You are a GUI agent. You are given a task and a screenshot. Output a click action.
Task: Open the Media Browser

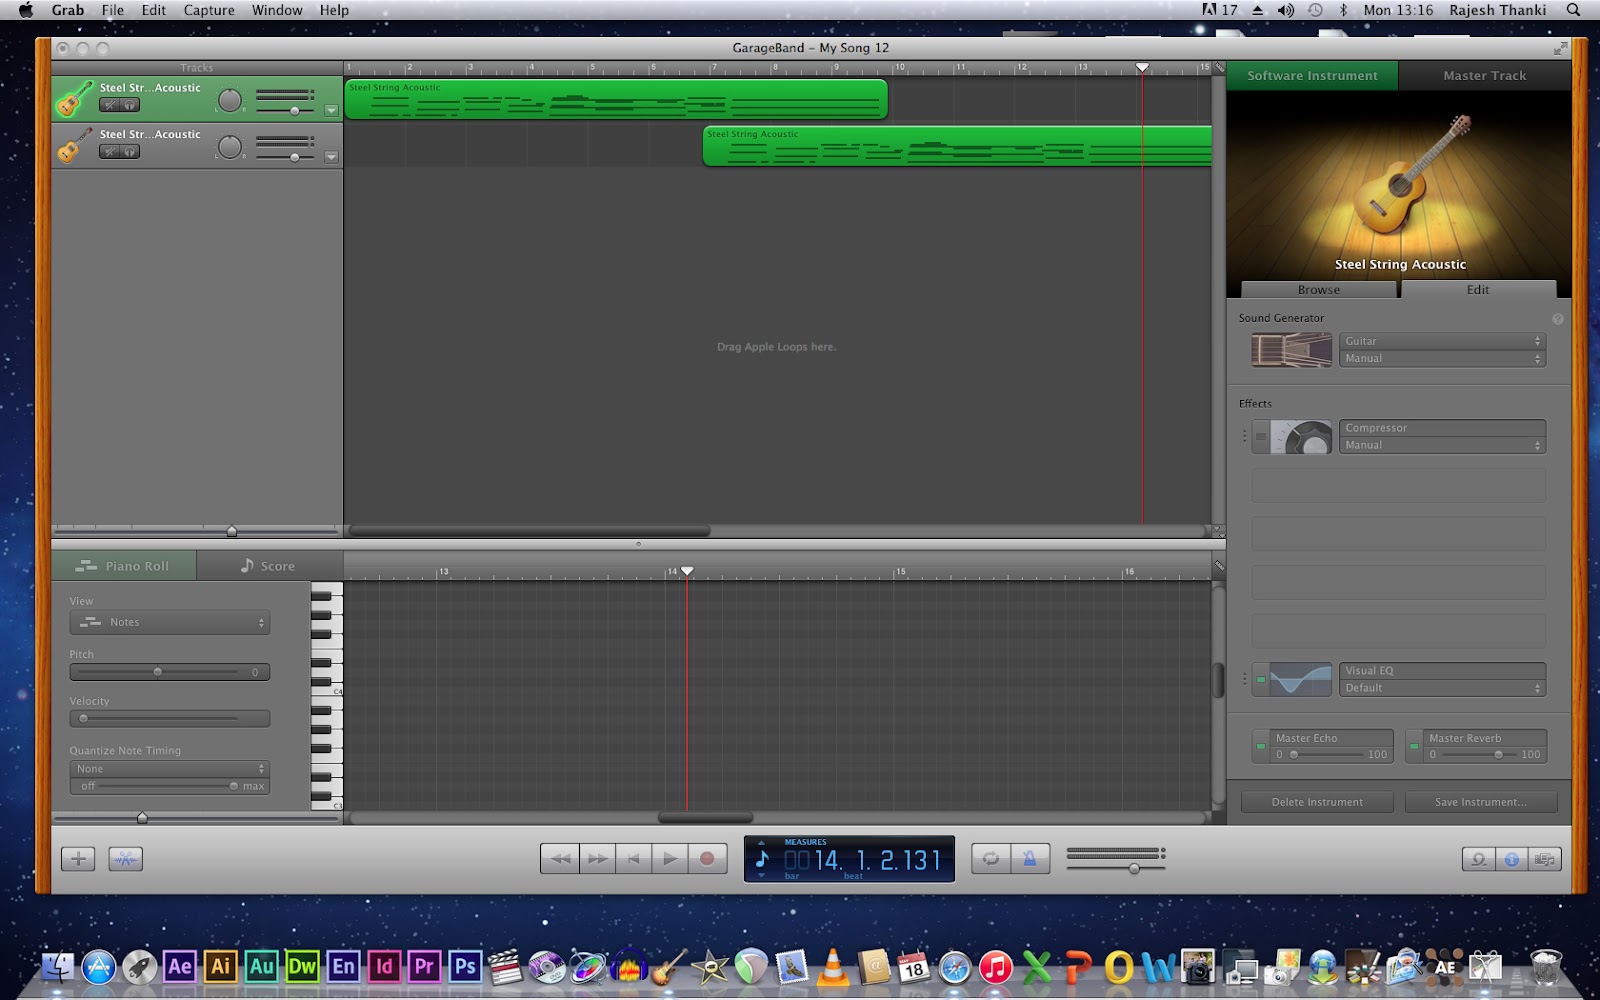[x=1545, y=859]
